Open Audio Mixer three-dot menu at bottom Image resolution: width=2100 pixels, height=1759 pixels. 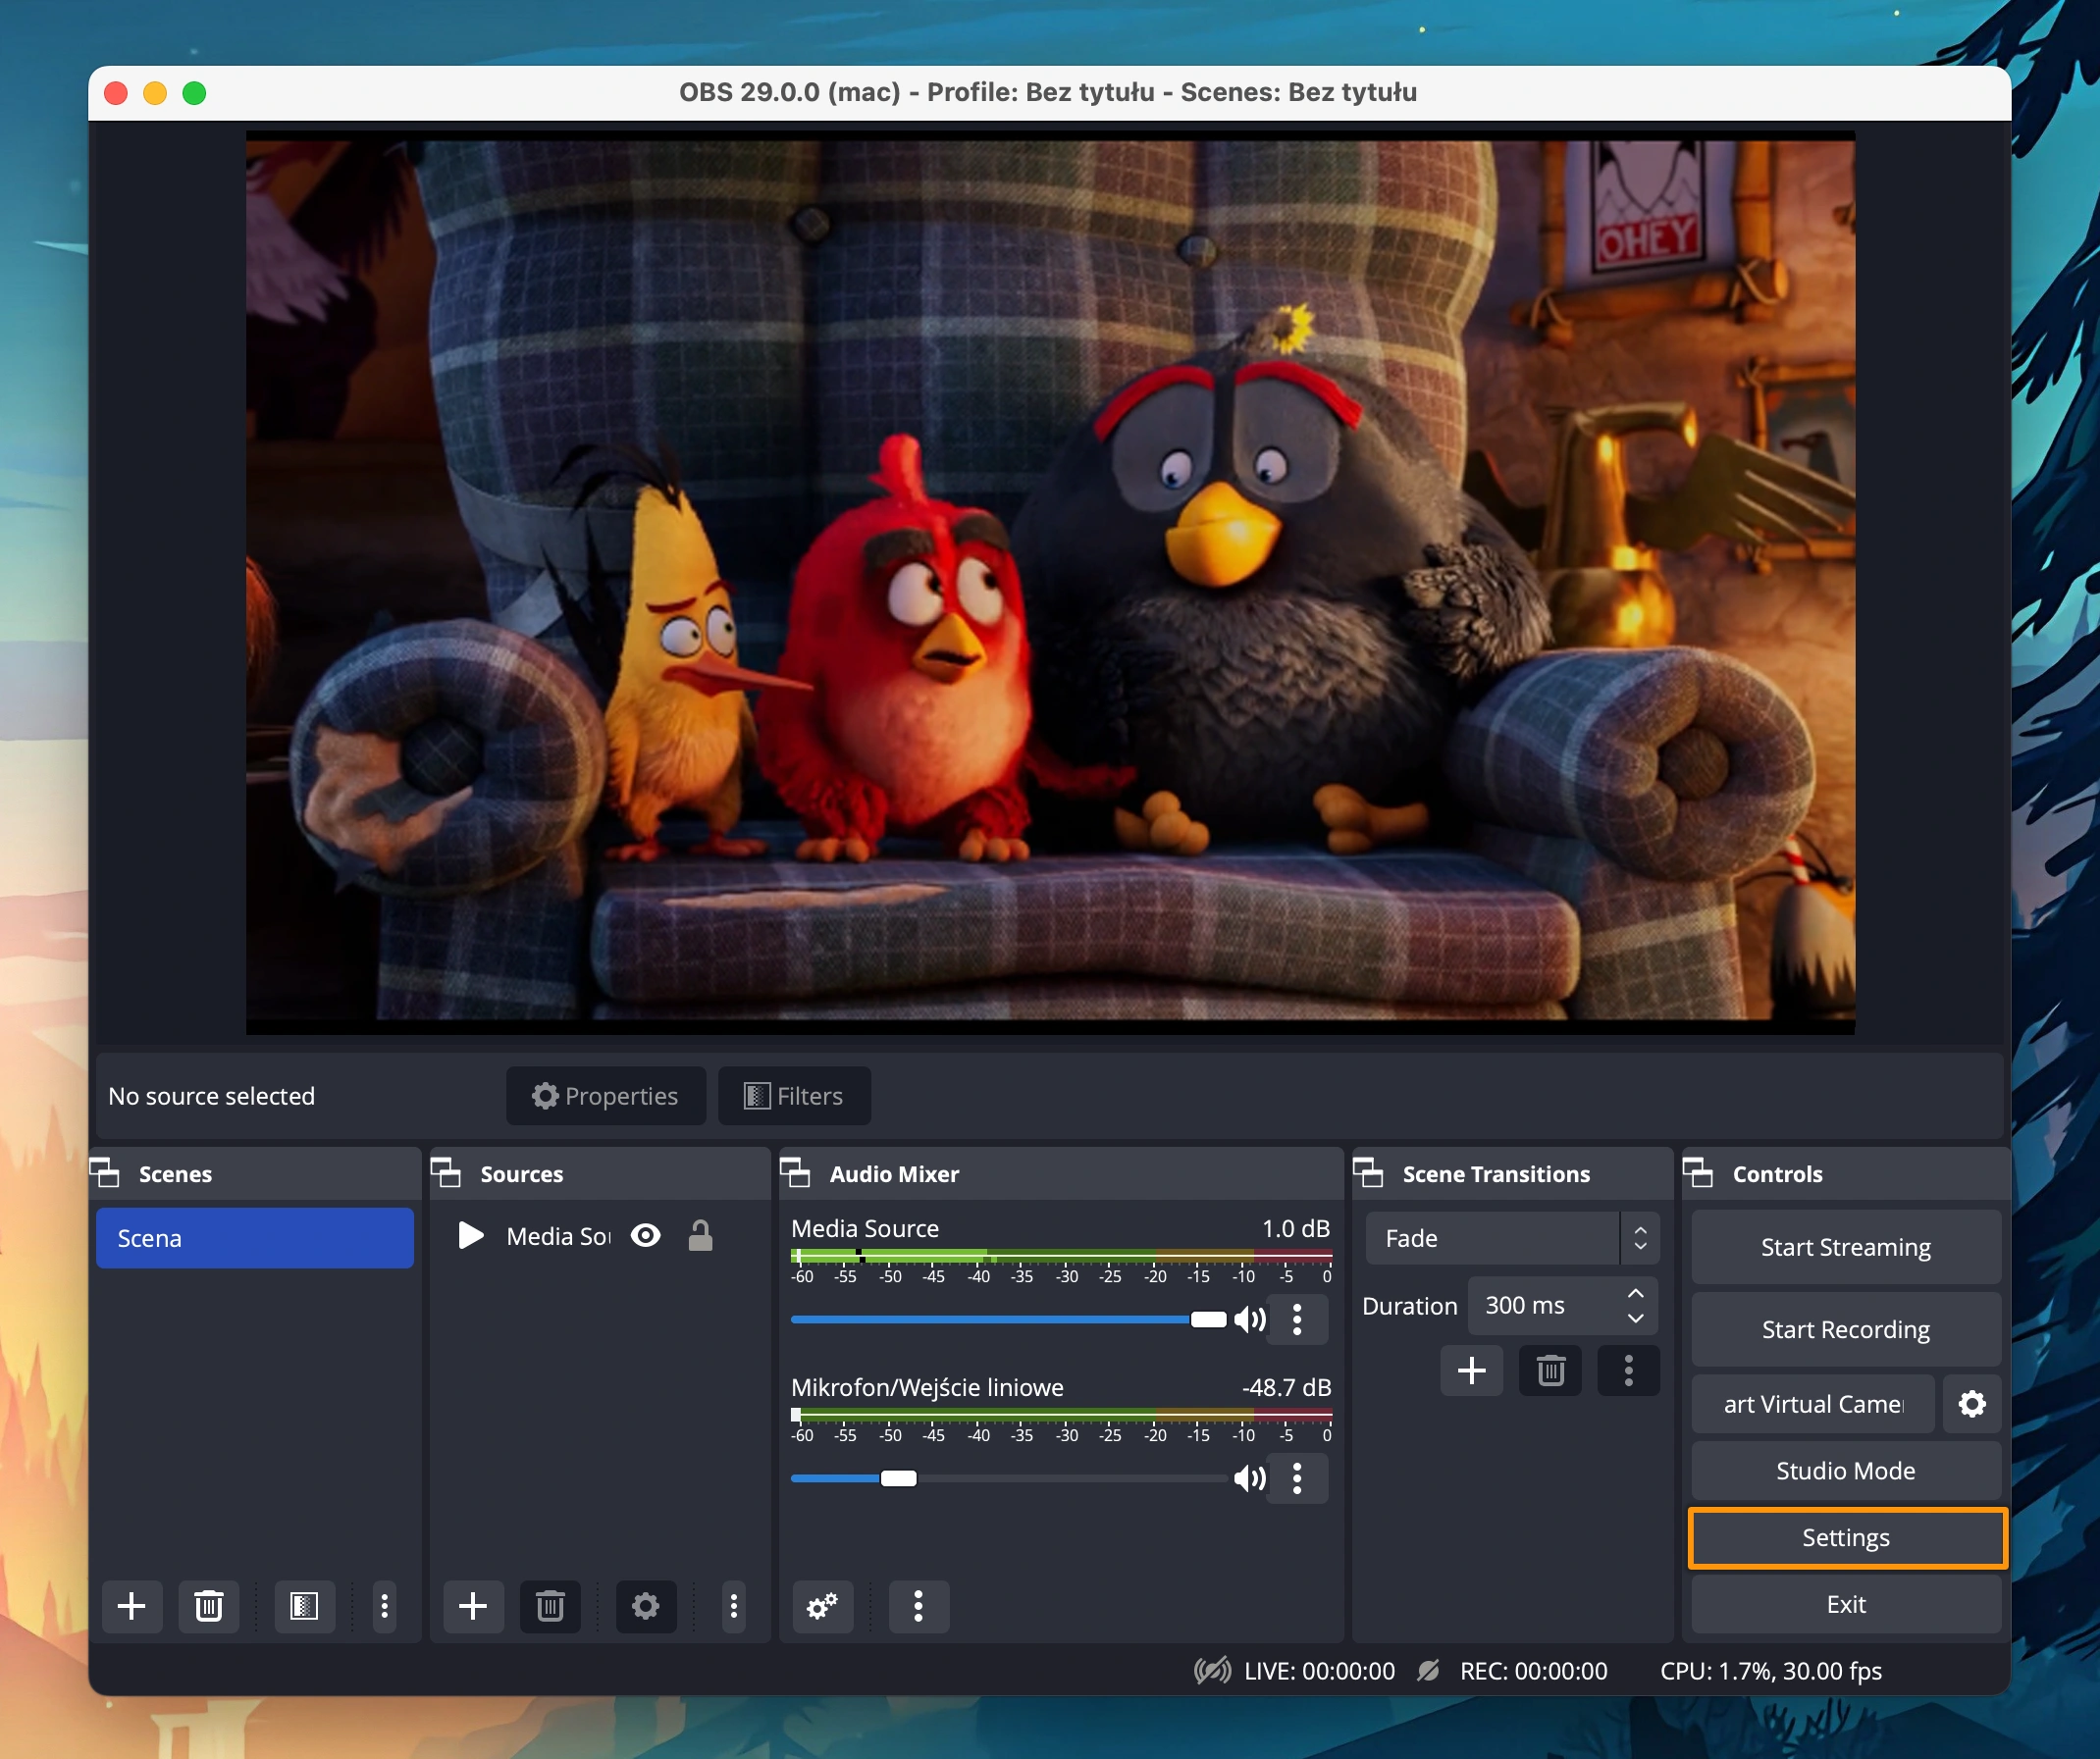(918, 1606)
